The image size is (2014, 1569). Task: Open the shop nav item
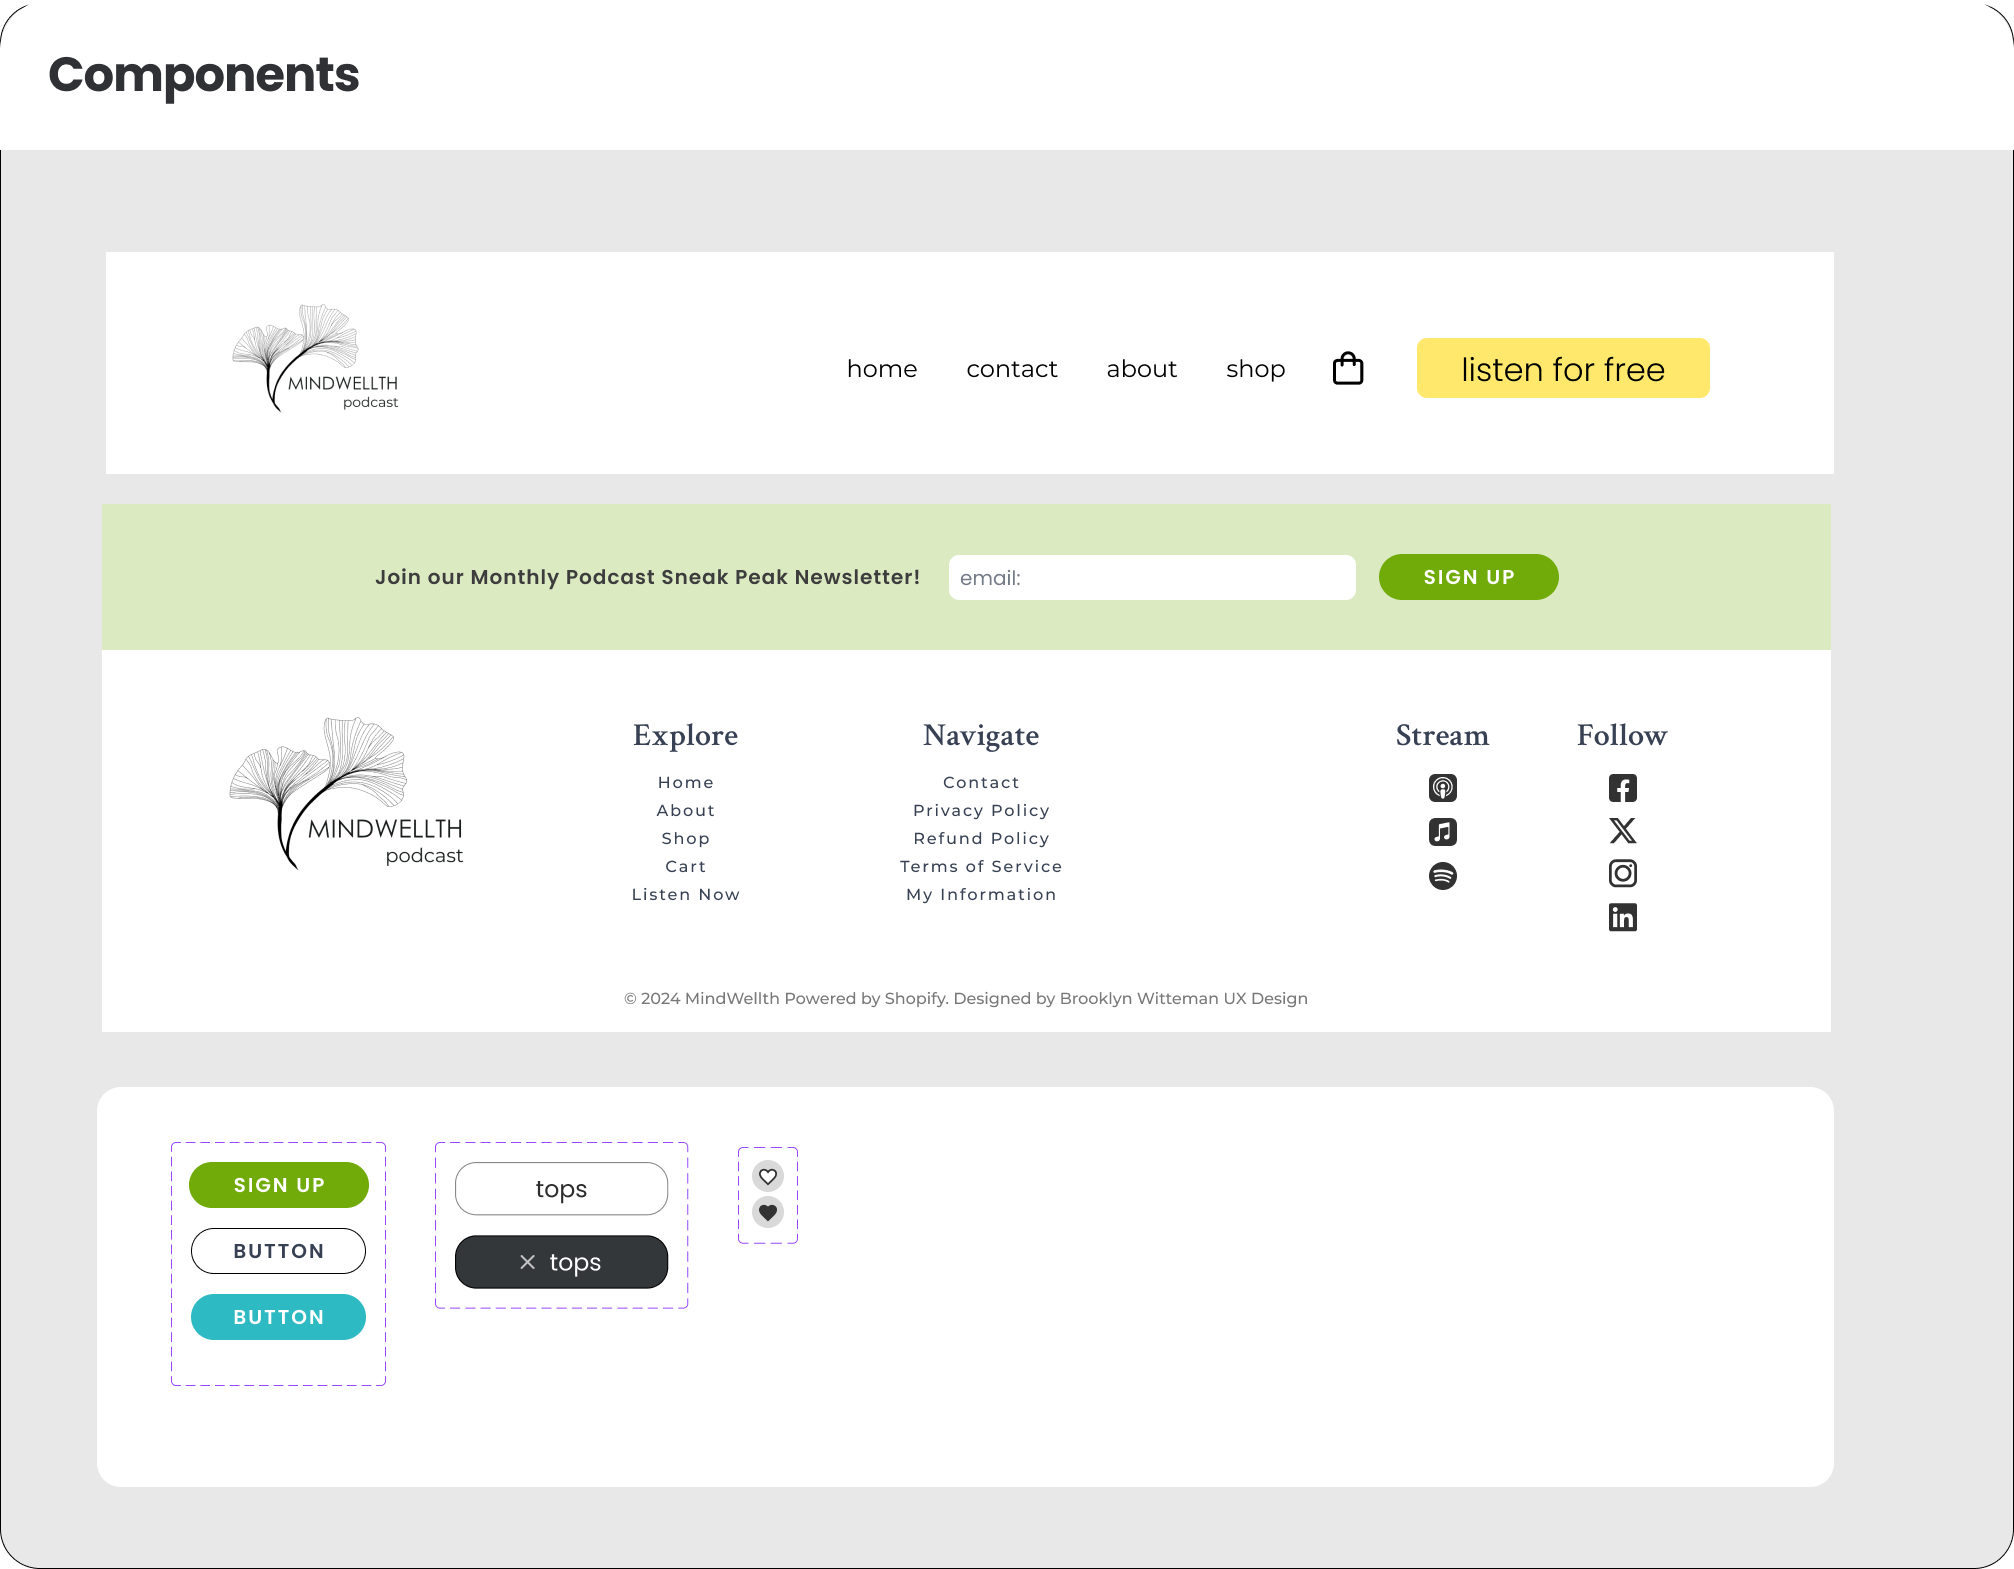(x=1255, y=369)
